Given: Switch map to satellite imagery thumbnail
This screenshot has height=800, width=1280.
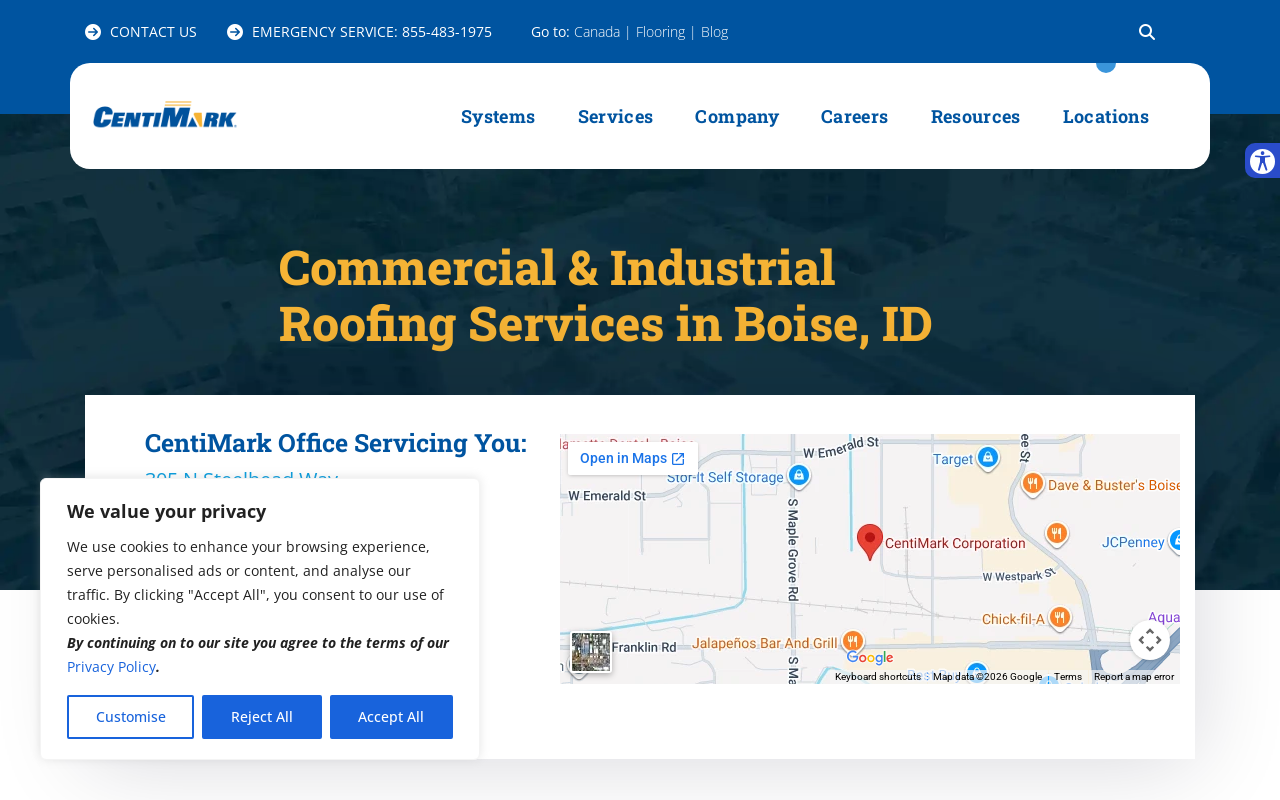Looking at the screenshot, I should tap(591, 652).
